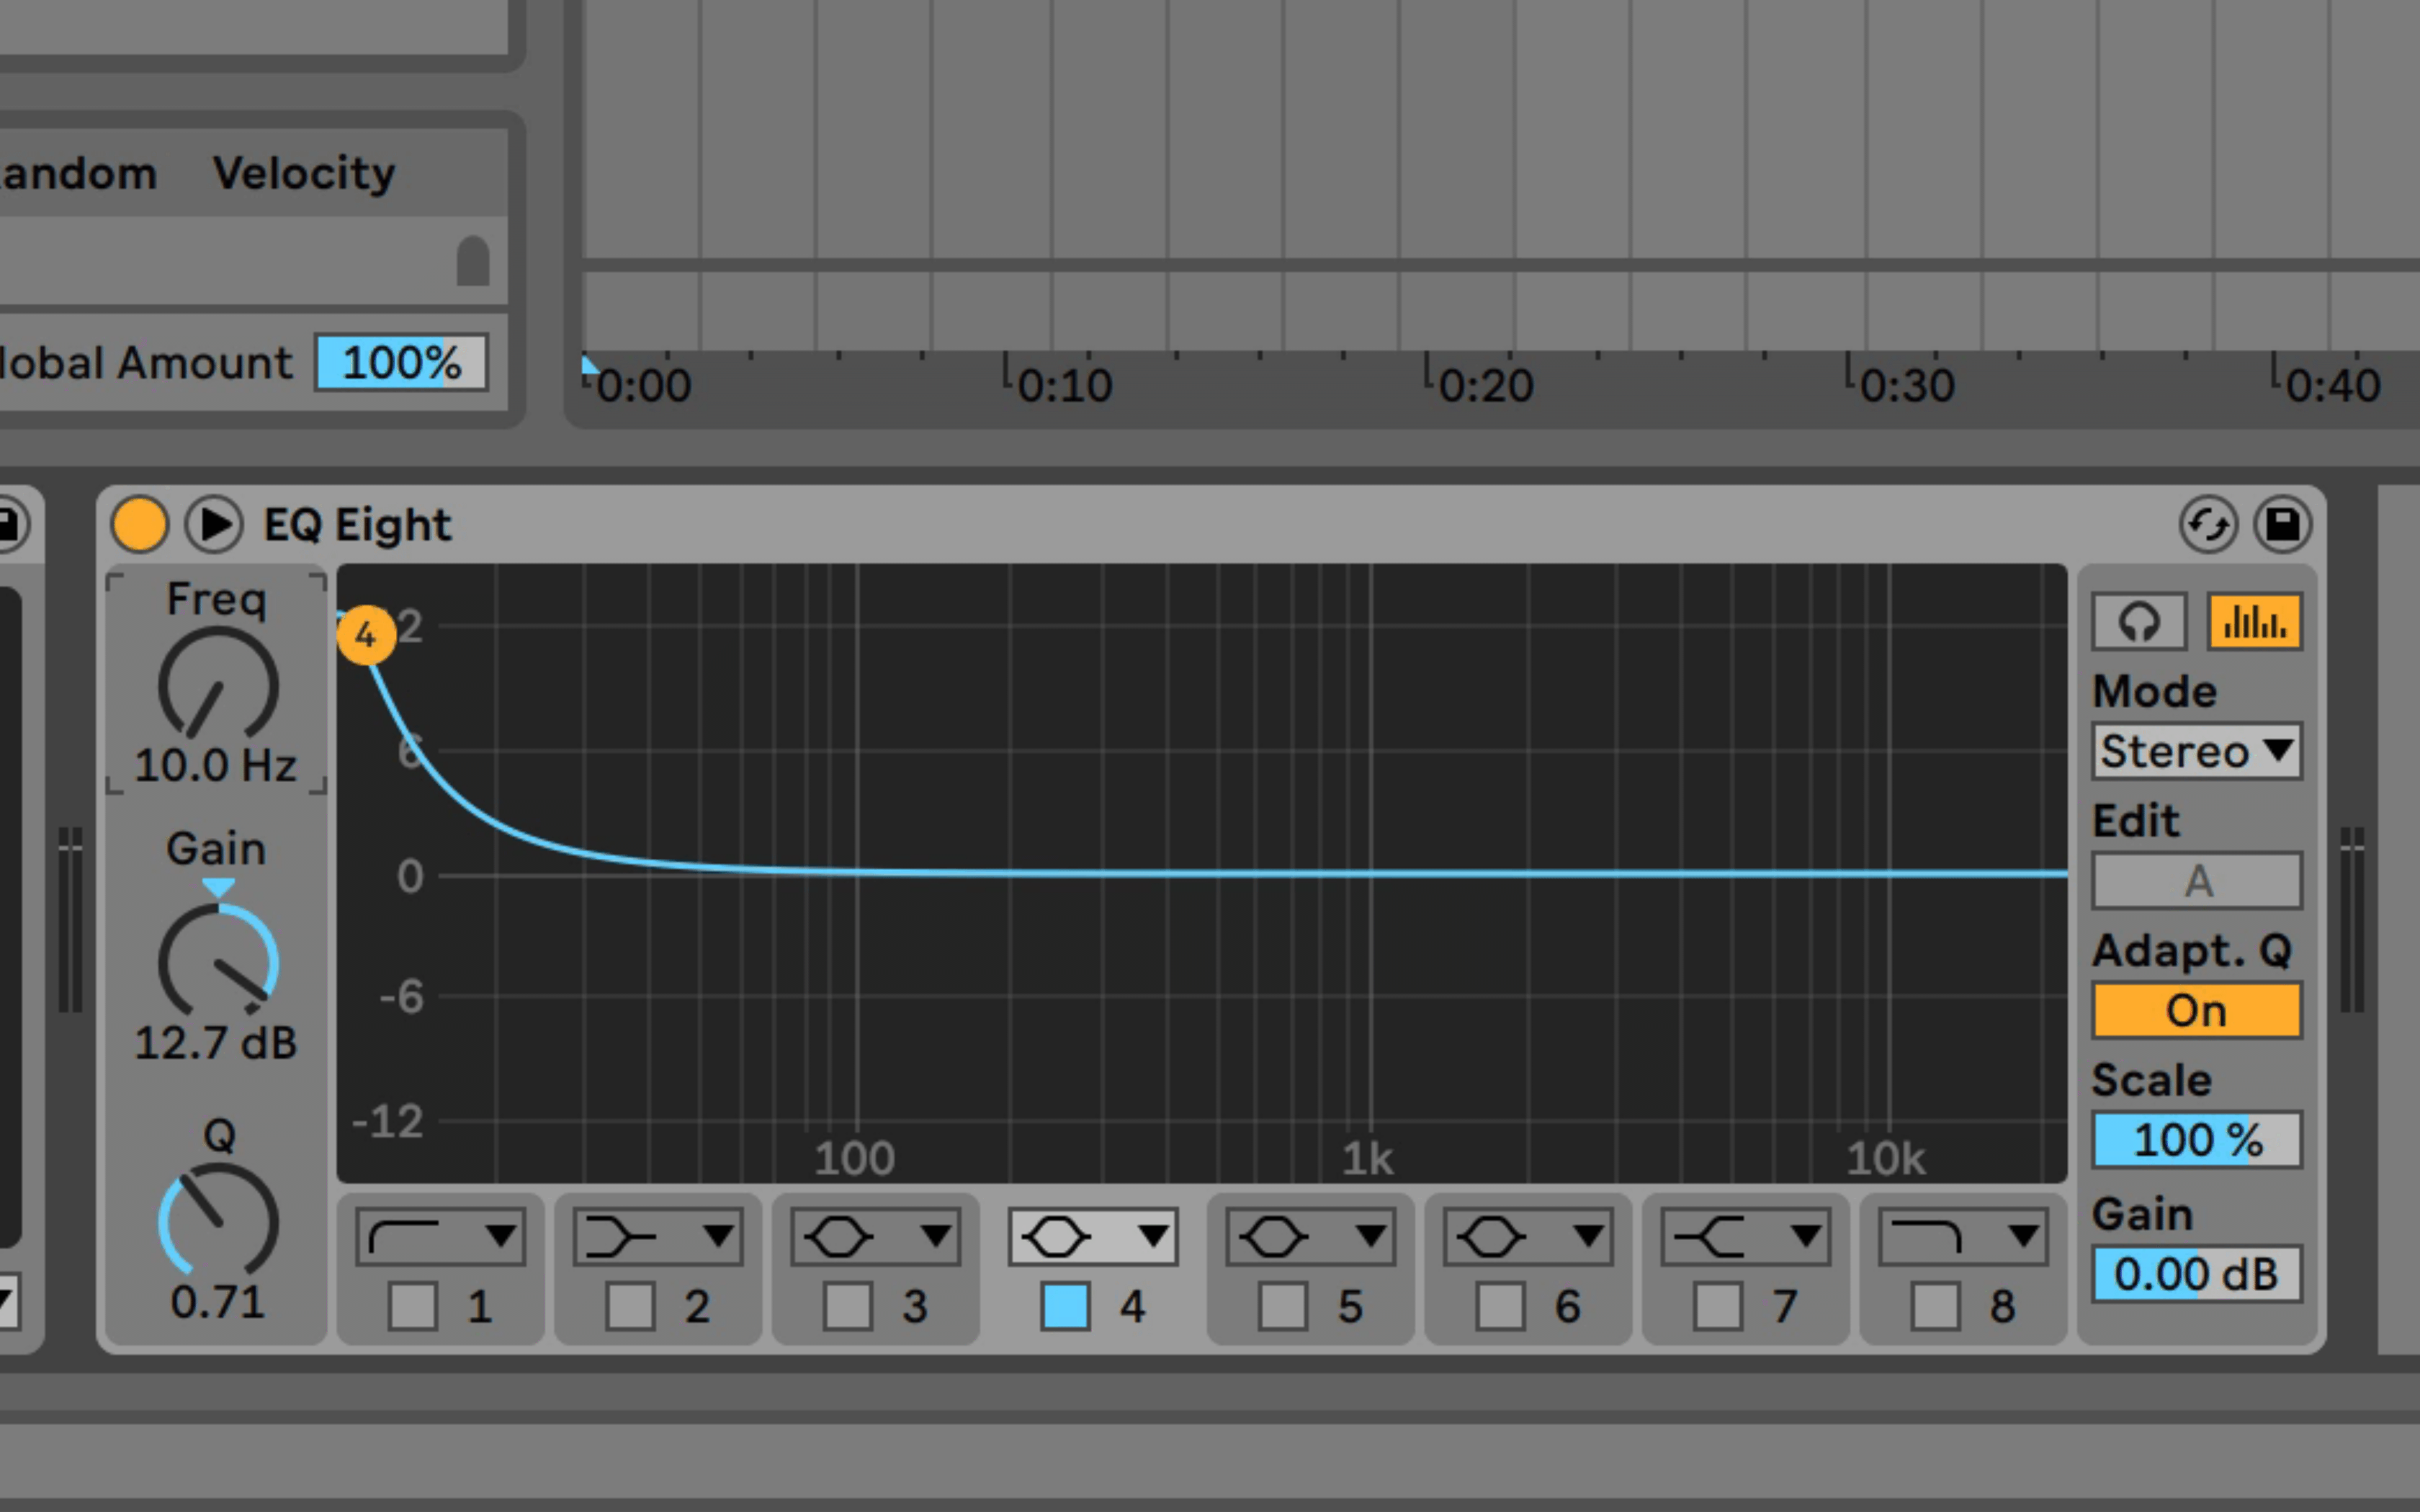Disable filter band 4 activator
The width and height of the screenshot is (2420, 1512).
tap(1065, 1306)
